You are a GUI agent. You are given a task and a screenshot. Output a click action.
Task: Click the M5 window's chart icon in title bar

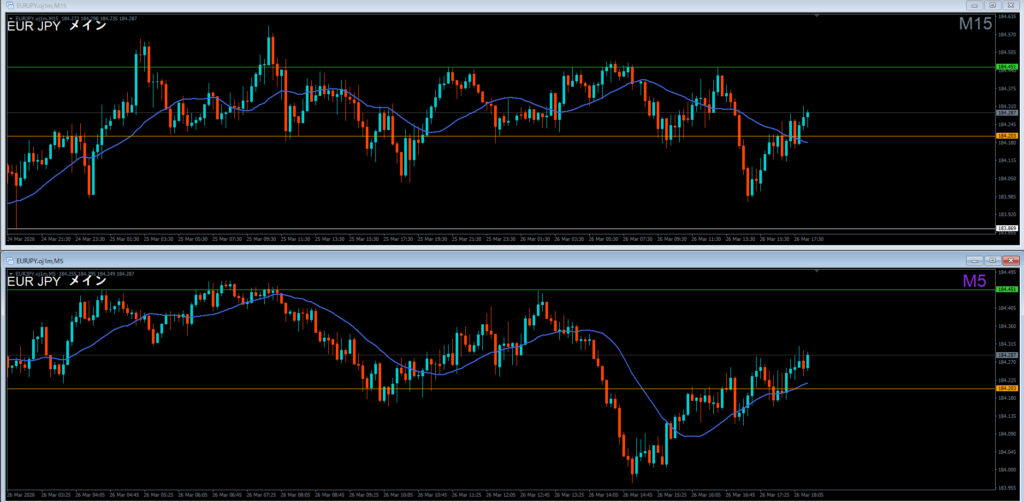pos(9,260)
